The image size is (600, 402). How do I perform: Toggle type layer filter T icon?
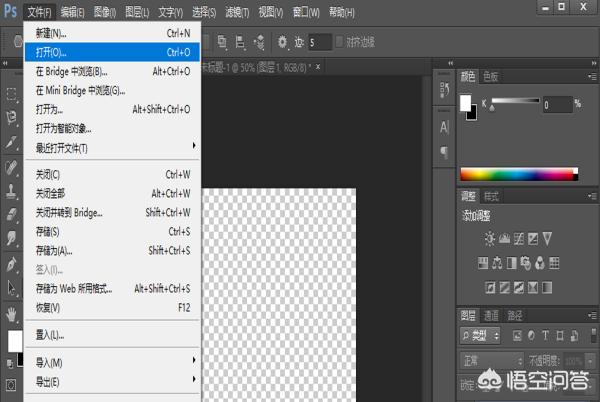(545, 336)
